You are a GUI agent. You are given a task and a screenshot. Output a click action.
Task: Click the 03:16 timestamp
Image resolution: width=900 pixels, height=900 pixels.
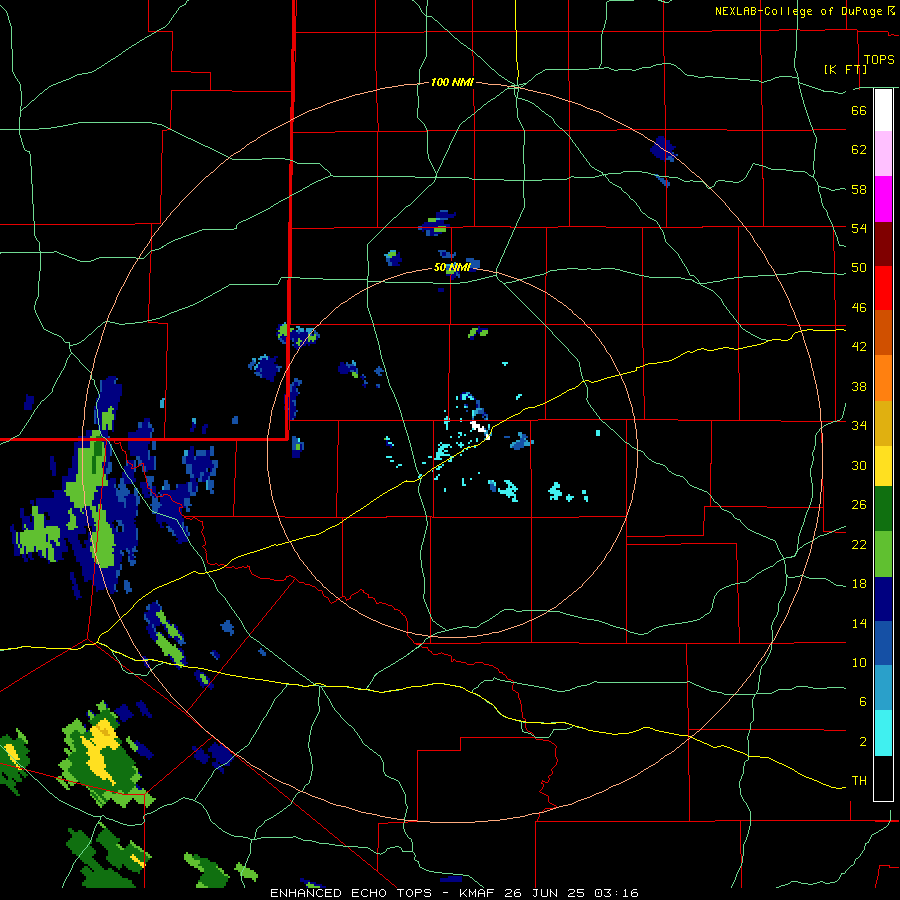coord(616,893)
